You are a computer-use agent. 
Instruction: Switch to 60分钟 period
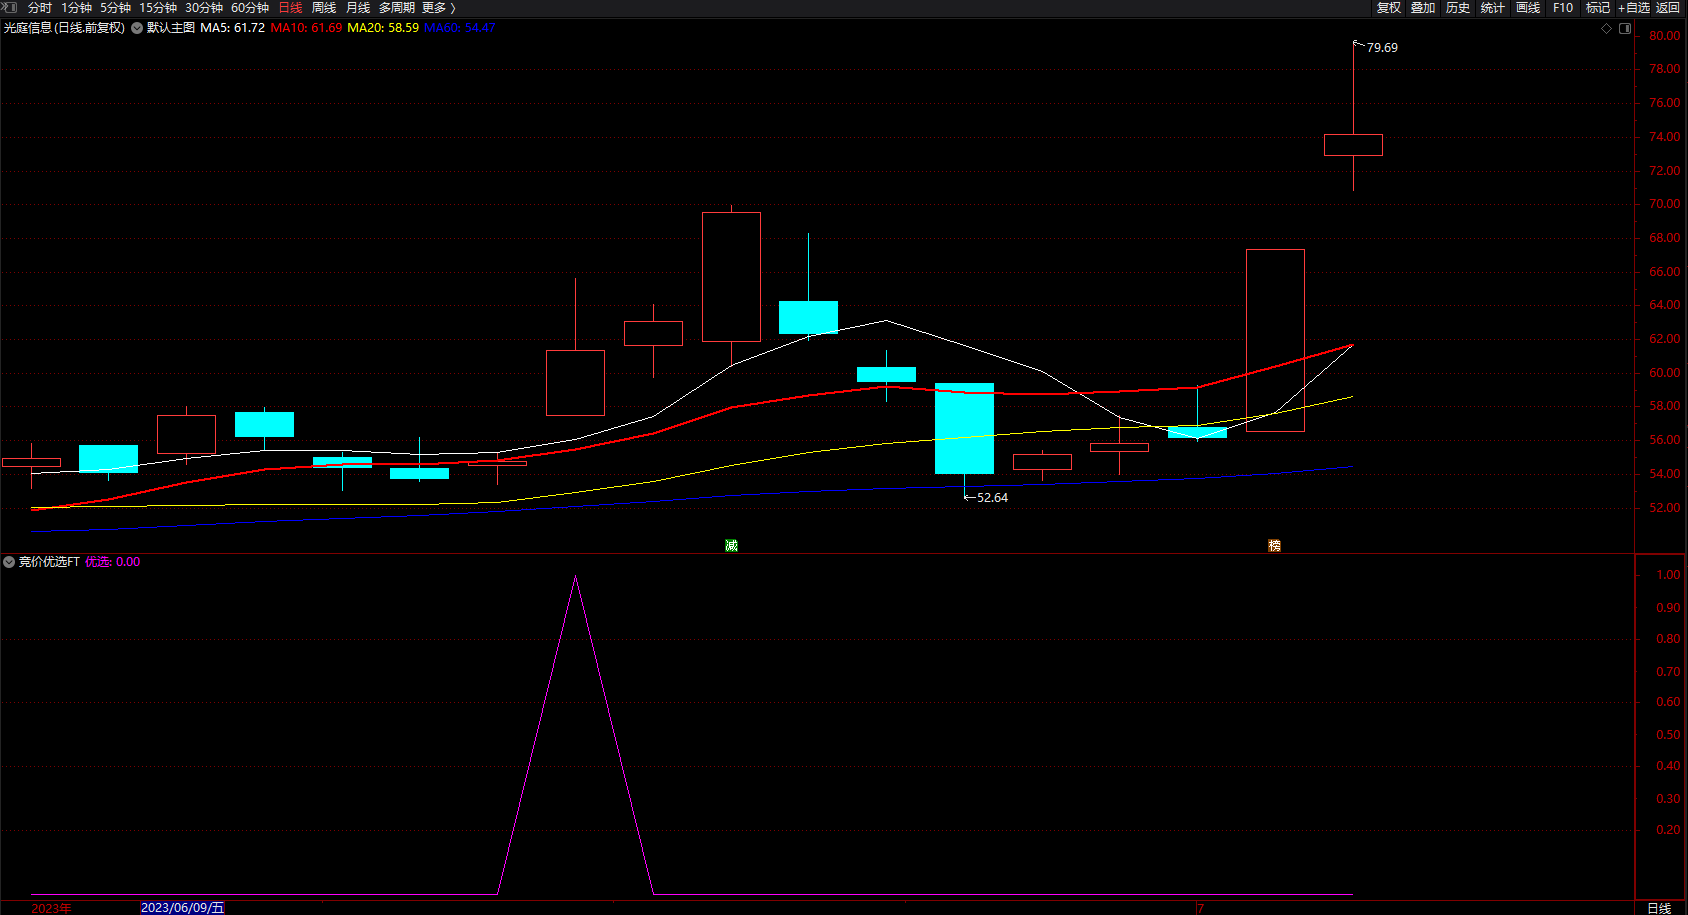pos(250,8)
